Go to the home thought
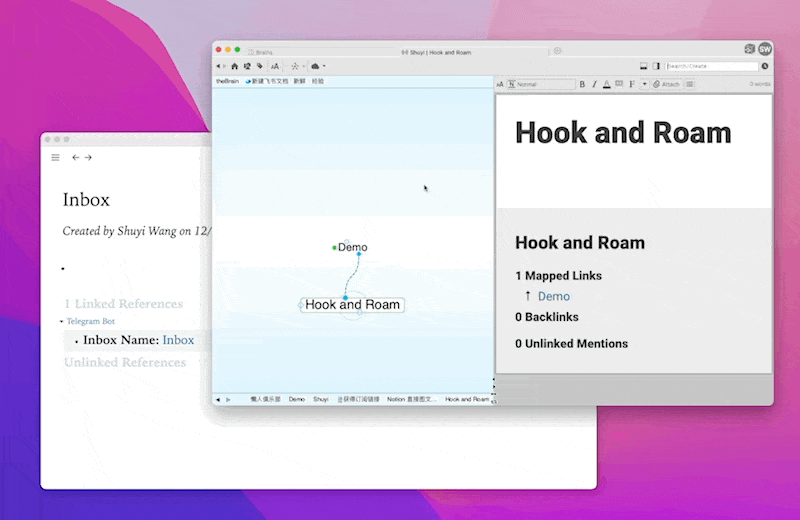800x520 pixels. click(235, 66)
